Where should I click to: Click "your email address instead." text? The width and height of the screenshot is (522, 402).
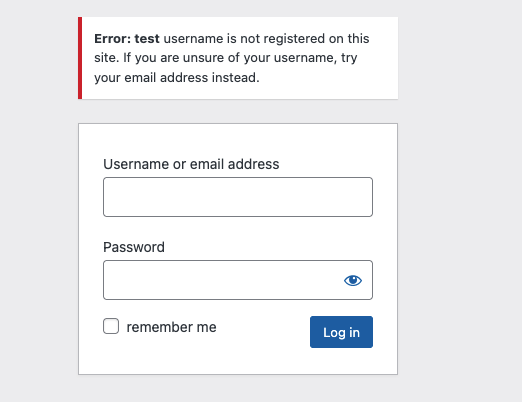pyautogui.click(x=177, y=78)
